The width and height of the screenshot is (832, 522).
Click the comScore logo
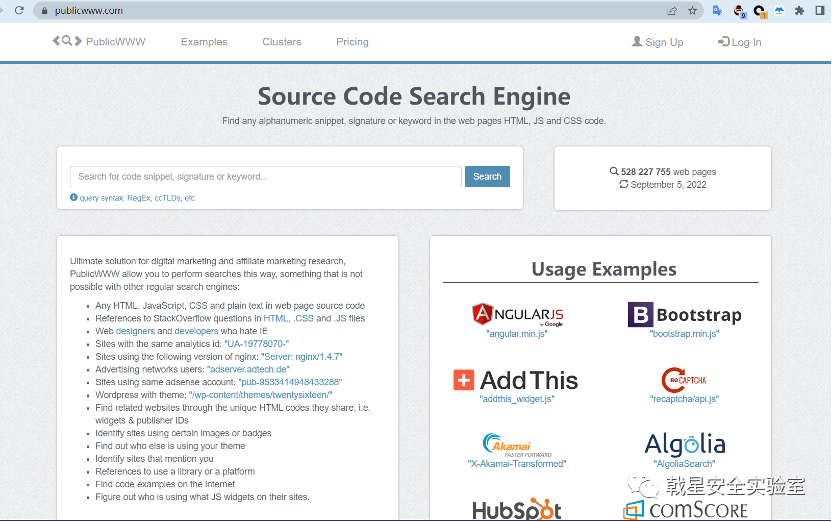click(685, 510)
